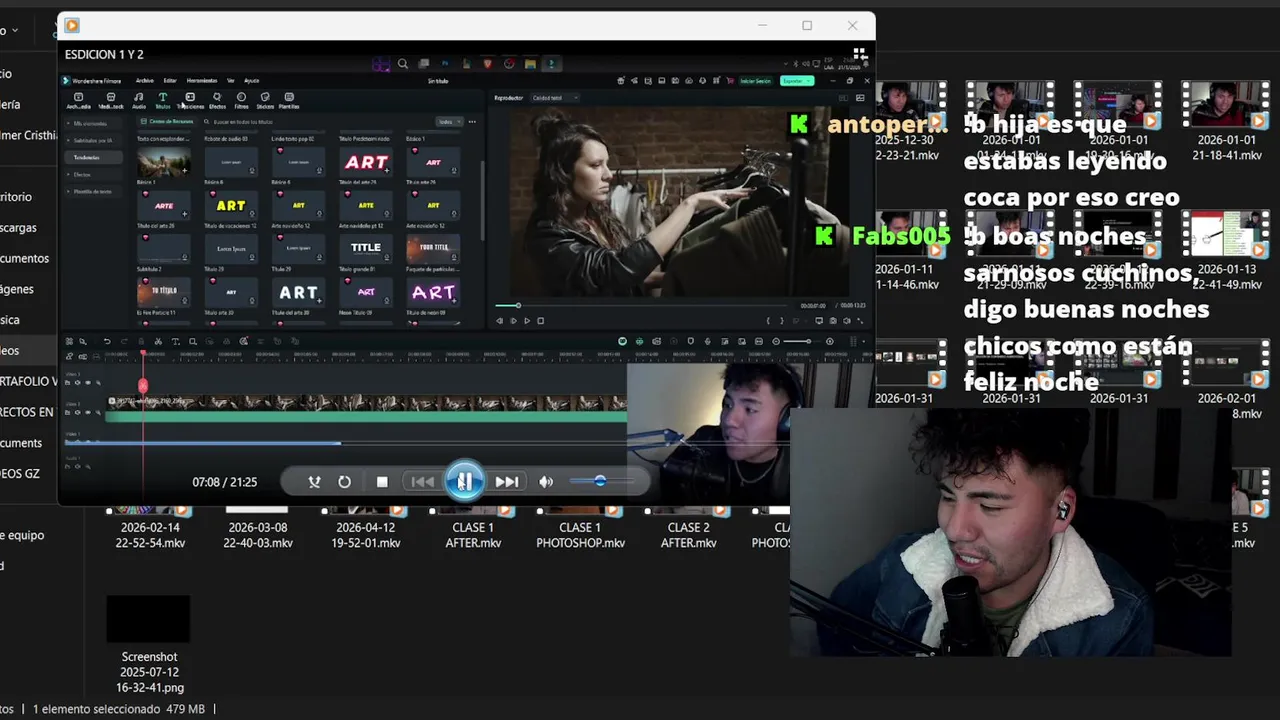Screen dimensions: 1280x720
Task: Select the crop tool in timeline toolbar
Action: pos(193,341)
